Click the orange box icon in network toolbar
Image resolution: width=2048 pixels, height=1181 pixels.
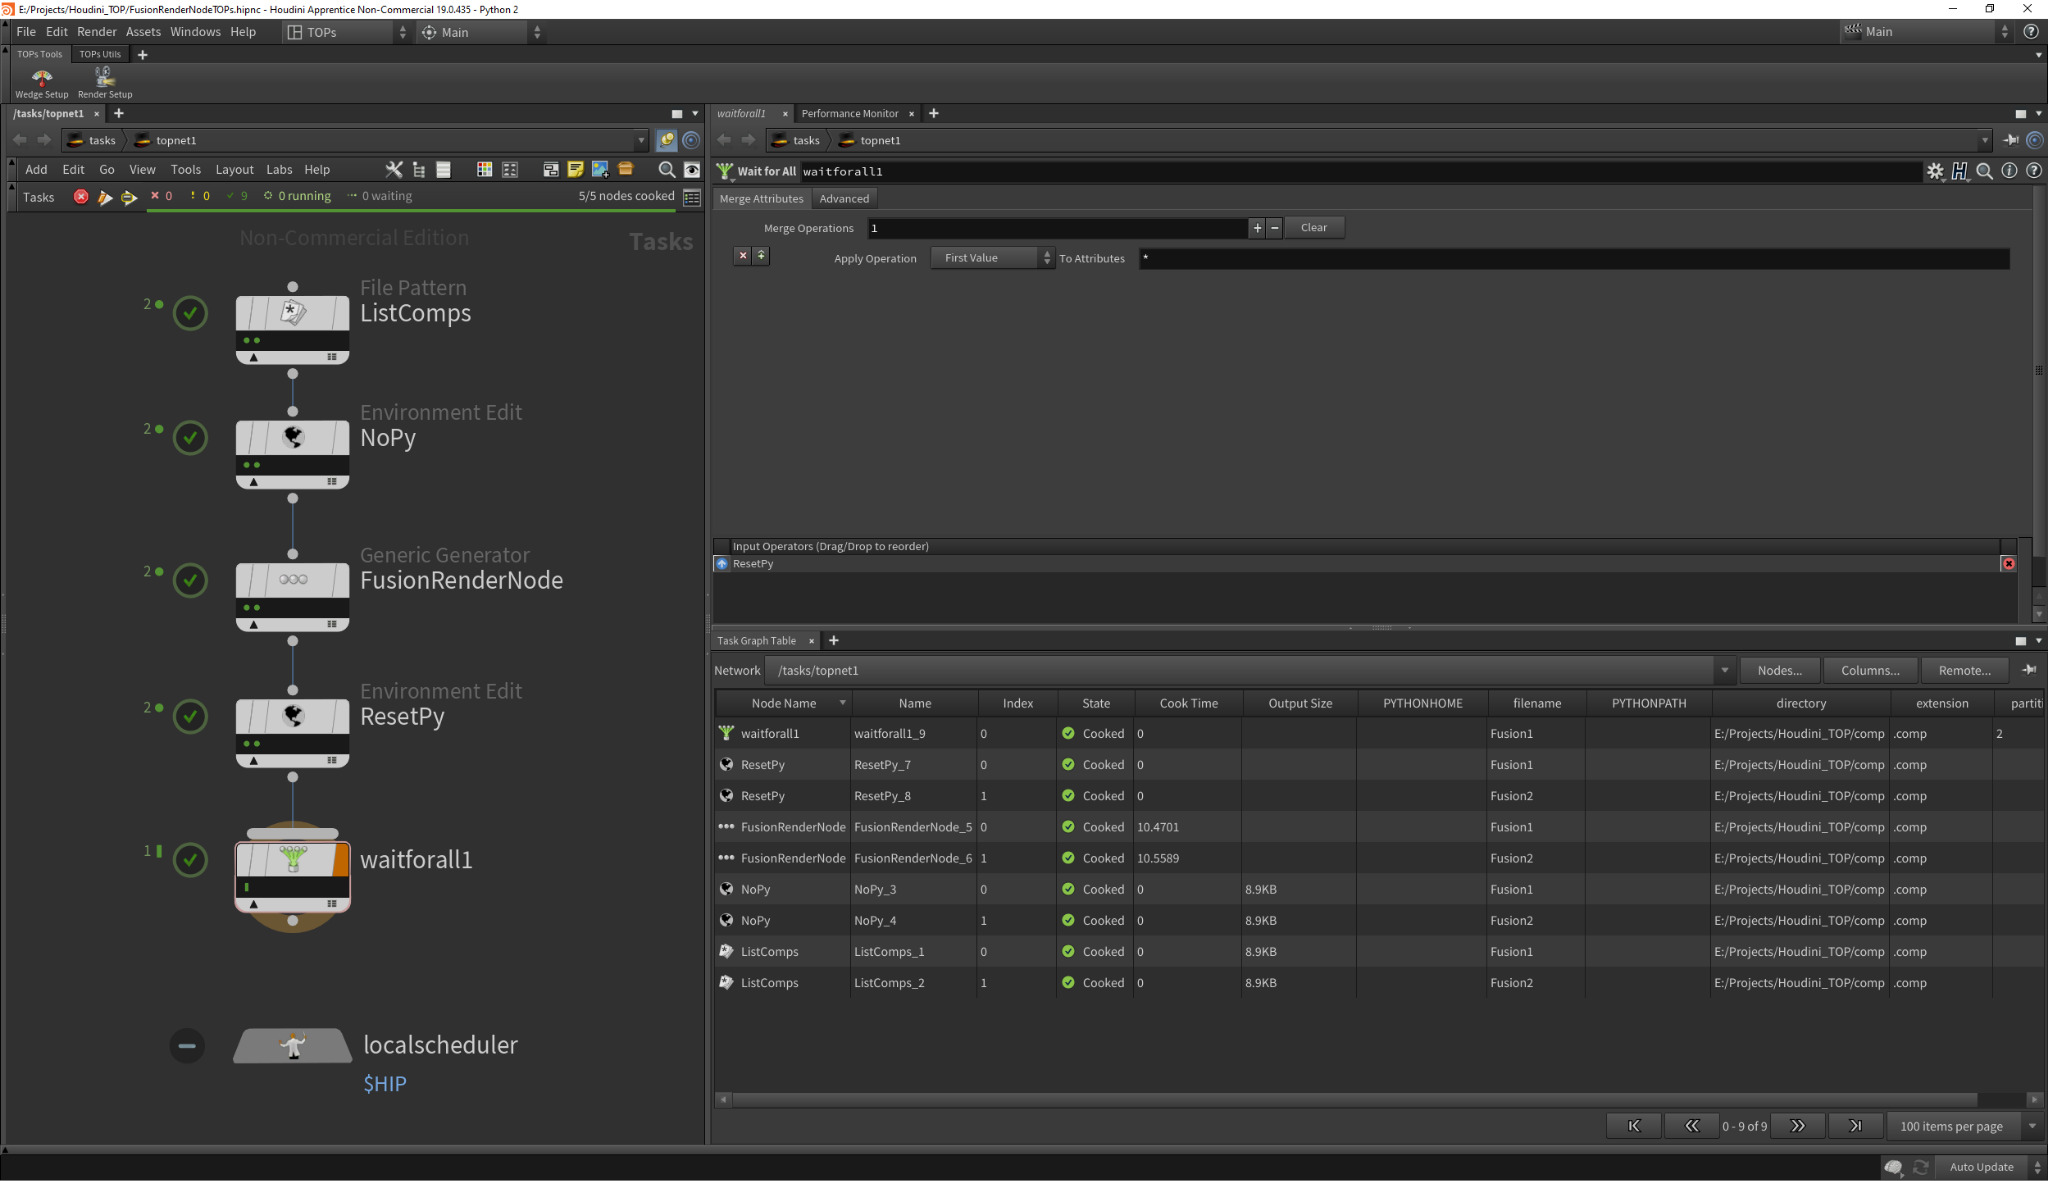point(626,169)
